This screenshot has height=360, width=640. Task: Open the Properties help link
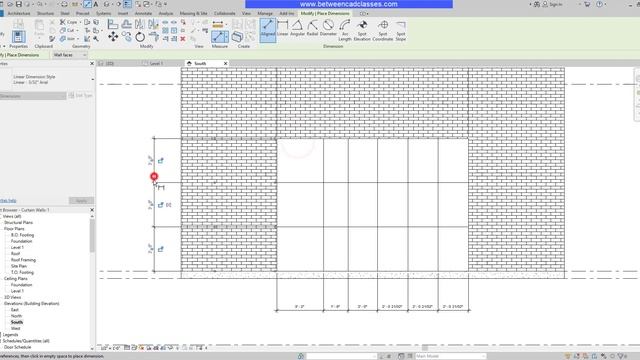tap(8, 201)
